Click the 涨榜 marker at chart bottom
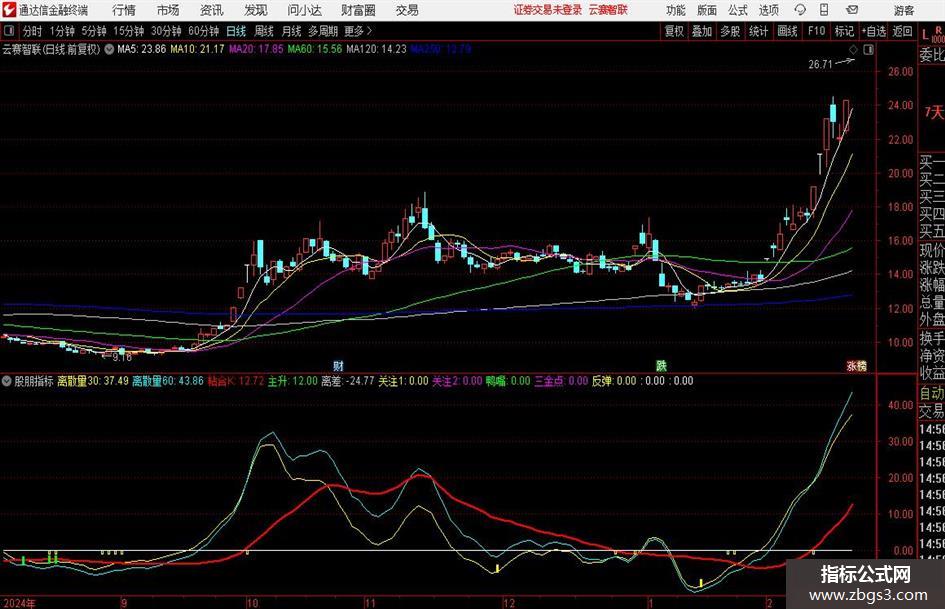The image size is (945, 609). pos(856,366)
